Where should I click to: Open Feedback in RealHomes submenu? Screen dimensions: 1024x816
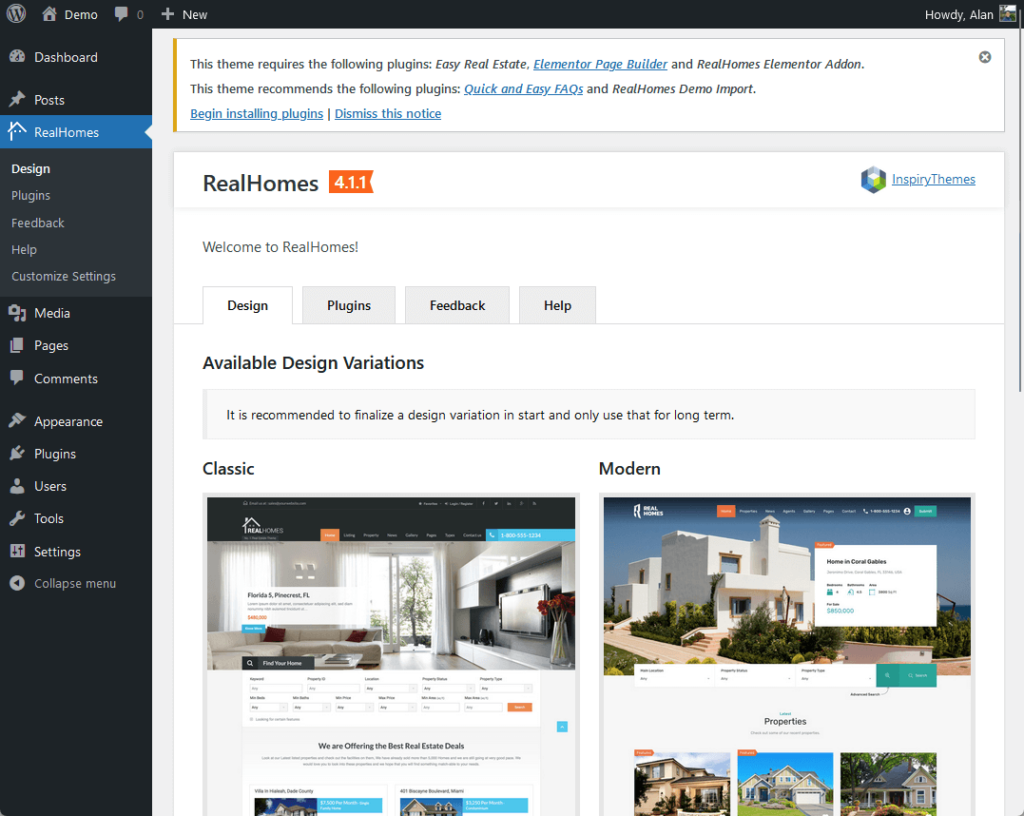[x=38, y=223]
